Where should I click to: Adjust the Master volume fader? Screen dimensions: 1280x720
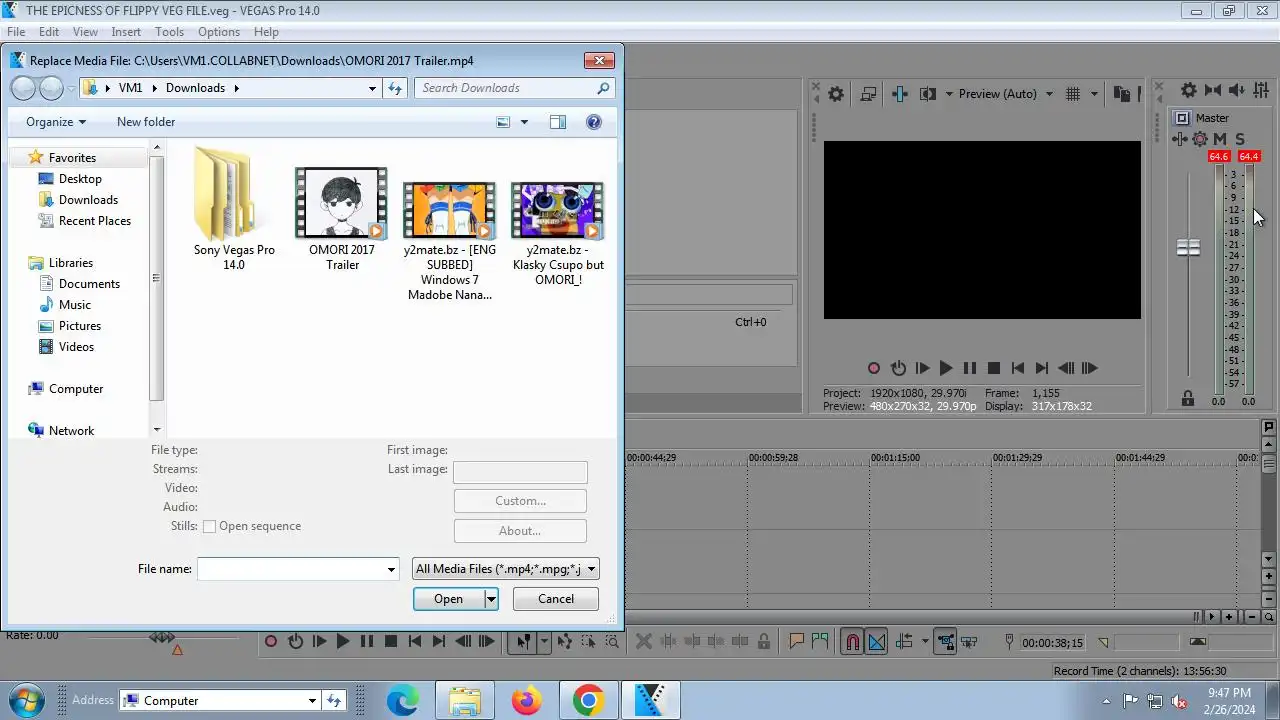[x=1188, y=247]
